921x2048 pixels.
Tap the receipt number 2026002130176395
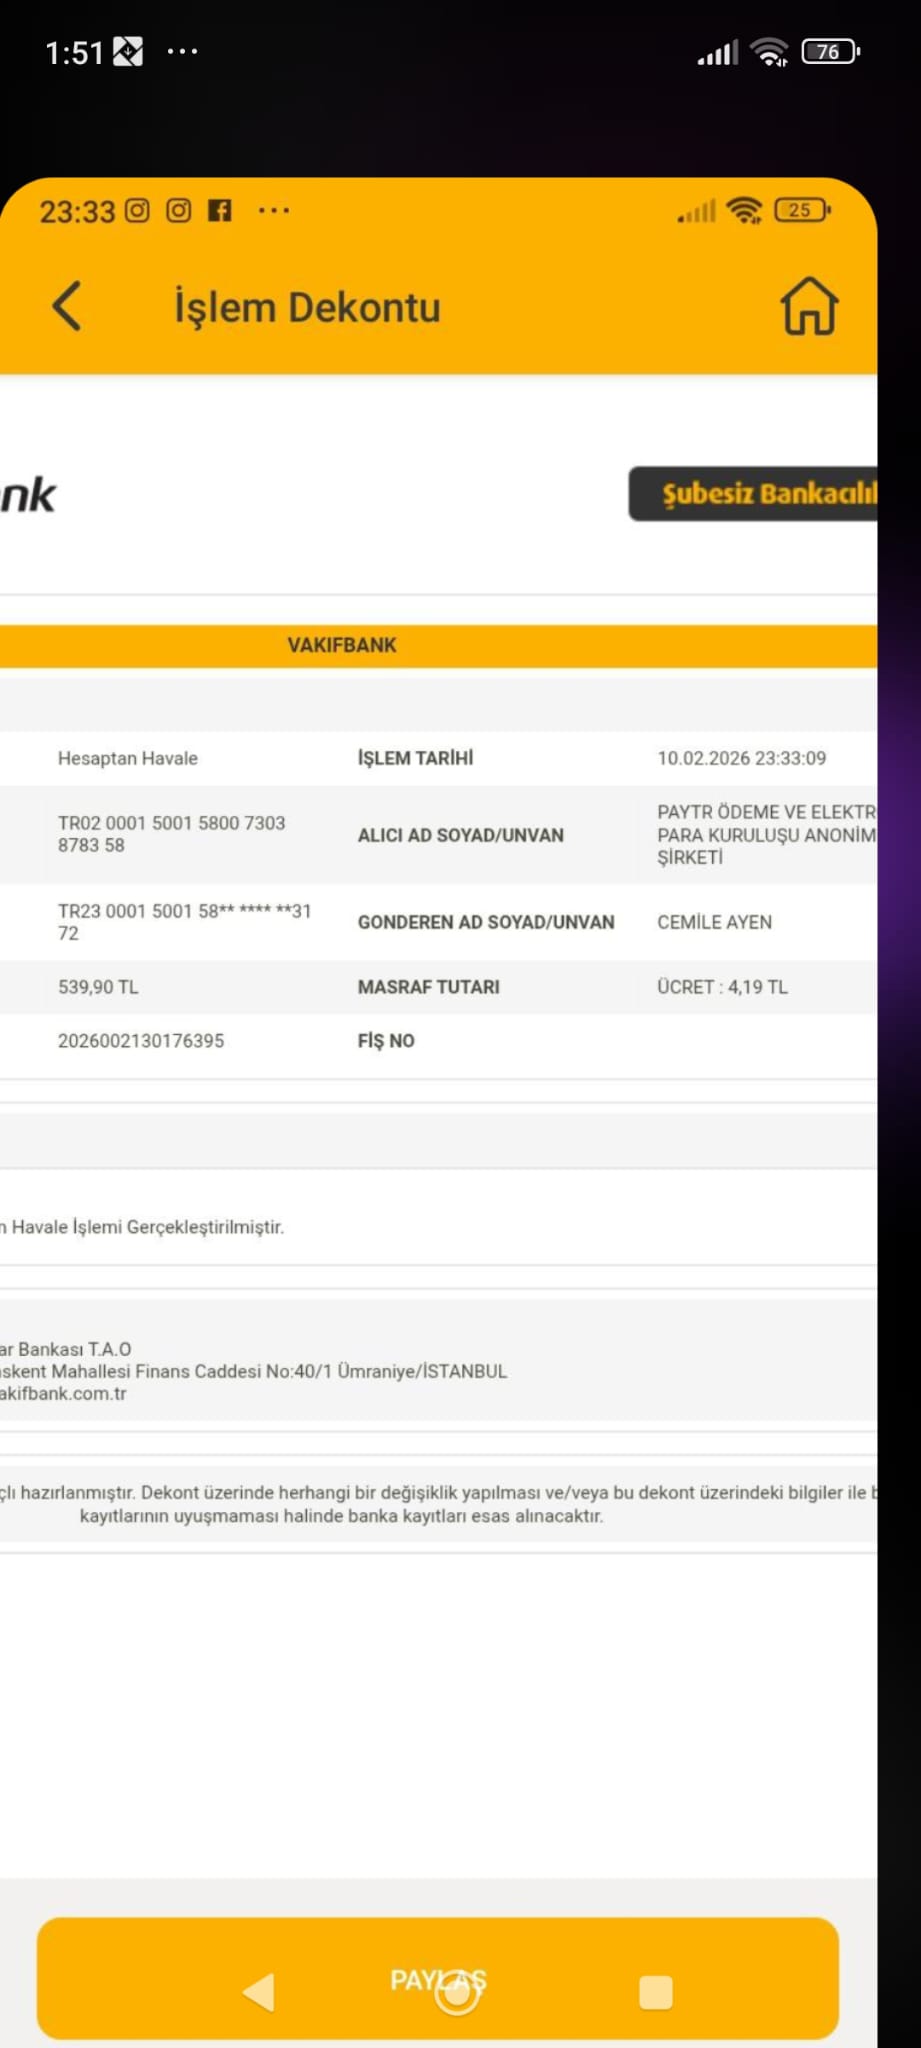[x=141, y=1041]
